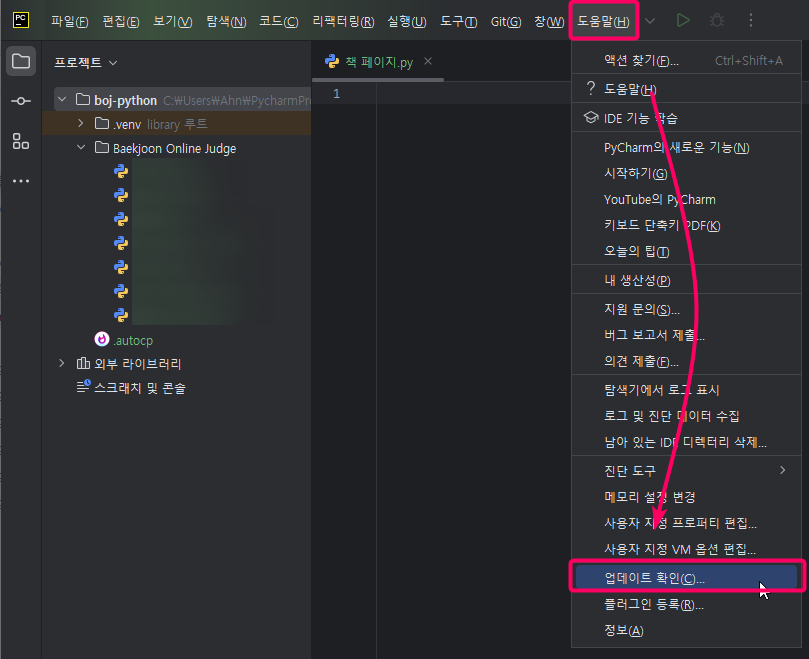Choose 사용자 지정 프로퍼티 편집...

coord(686,523)
